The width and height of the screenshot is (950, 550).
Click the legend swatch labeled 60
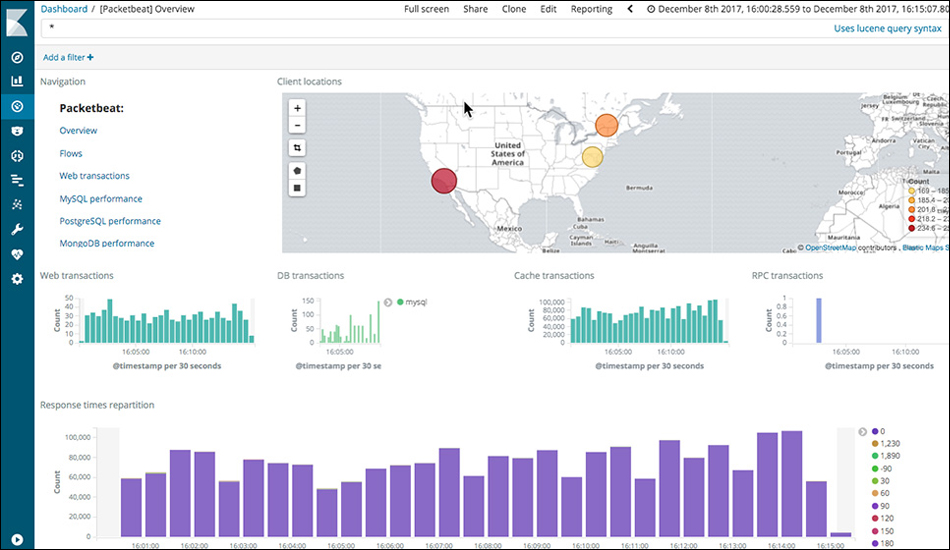coord(875,494)
